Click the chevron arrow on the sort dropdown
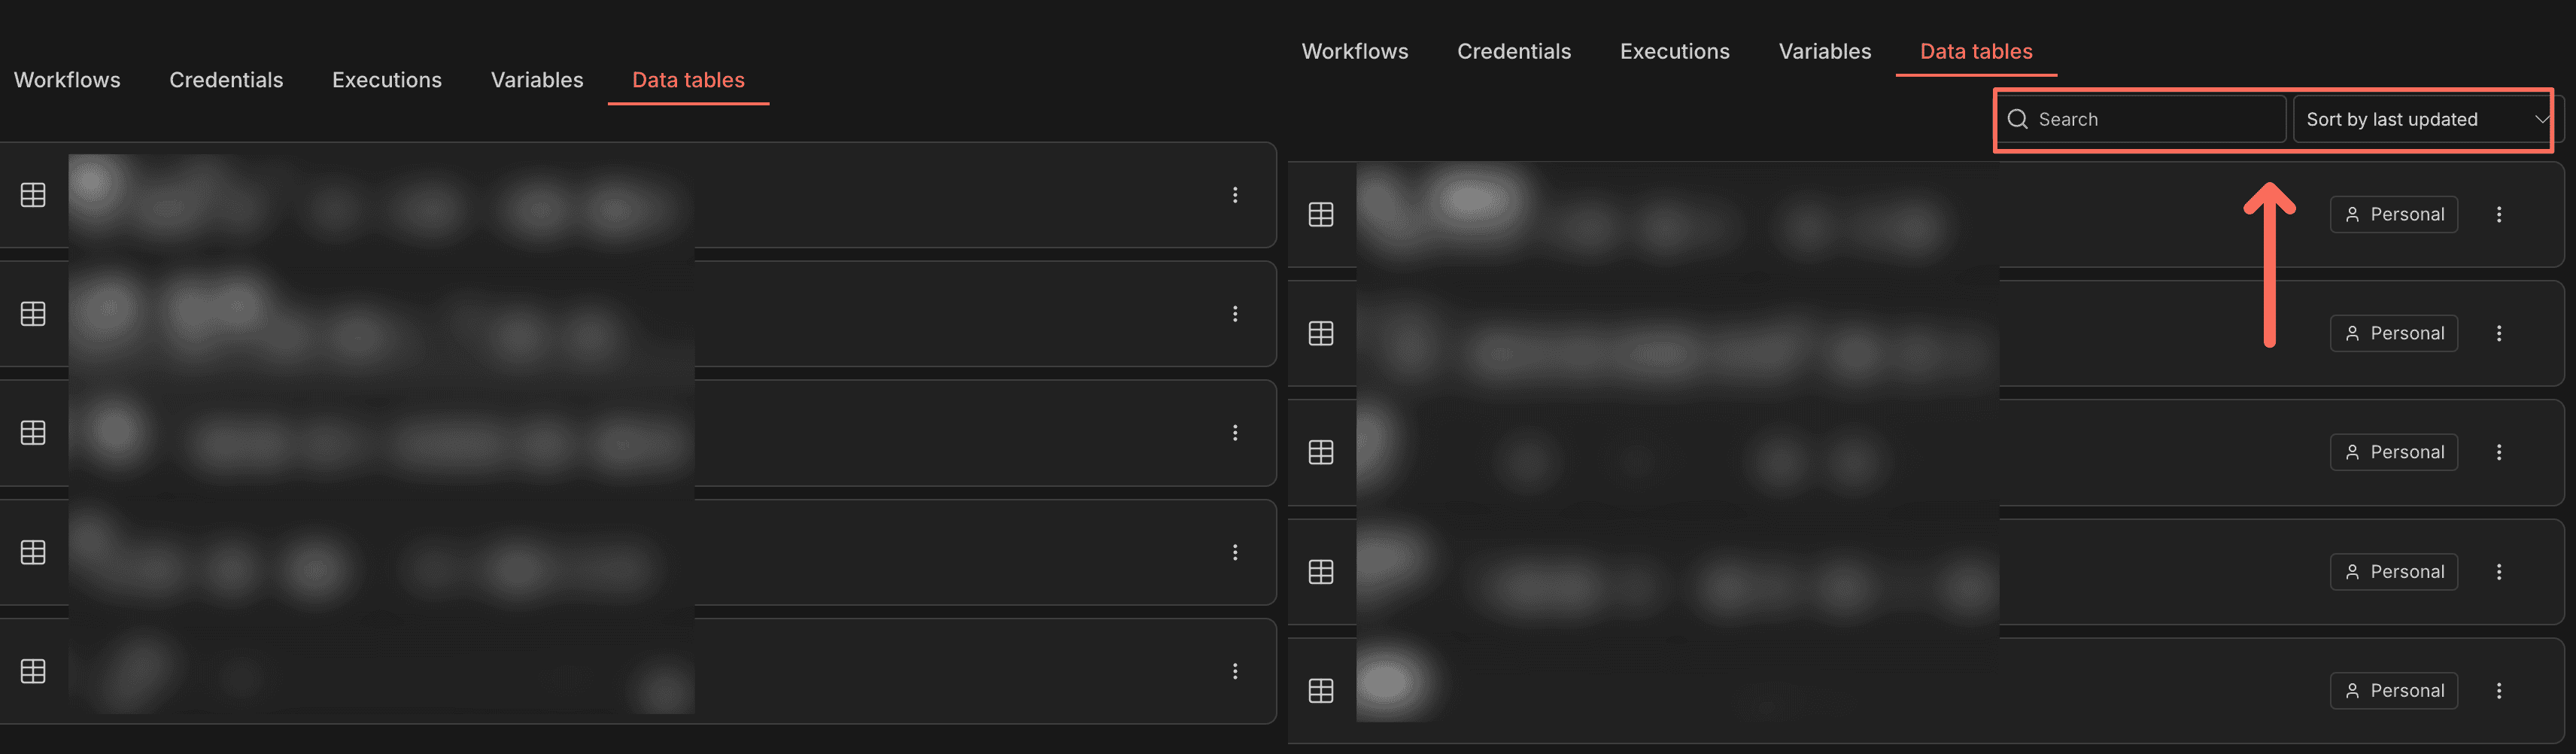Viewport: 2576px width, 754px height. tap(2541, 119)
